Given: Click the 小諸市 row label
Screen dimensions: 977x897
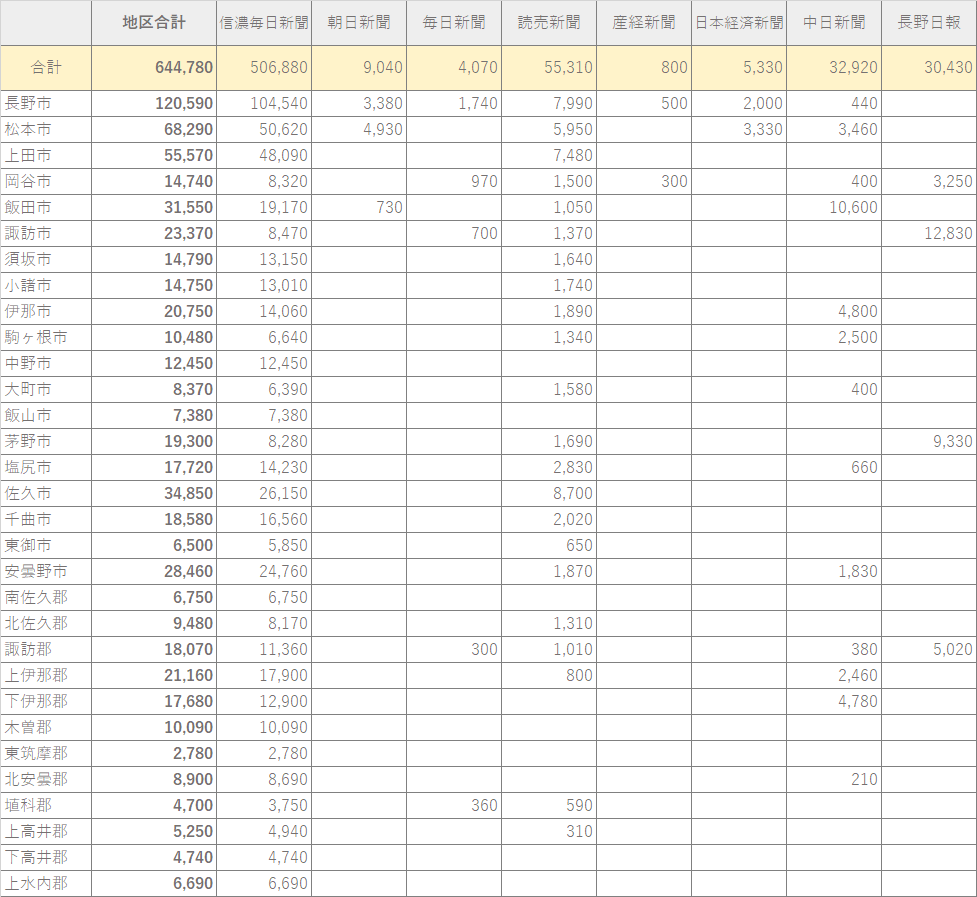Looking at the screenshot, I should (46, 285).
